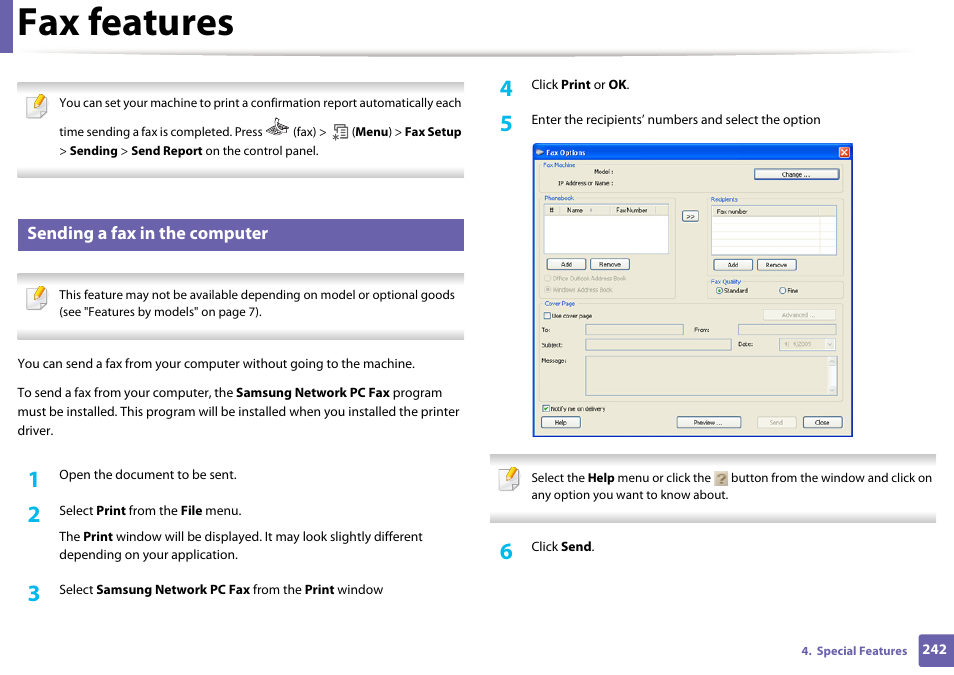Image resolution: width=954 pixels, height=675 pixels.
Task: Click the Send button in Fax Options
Action: [776, 422]
